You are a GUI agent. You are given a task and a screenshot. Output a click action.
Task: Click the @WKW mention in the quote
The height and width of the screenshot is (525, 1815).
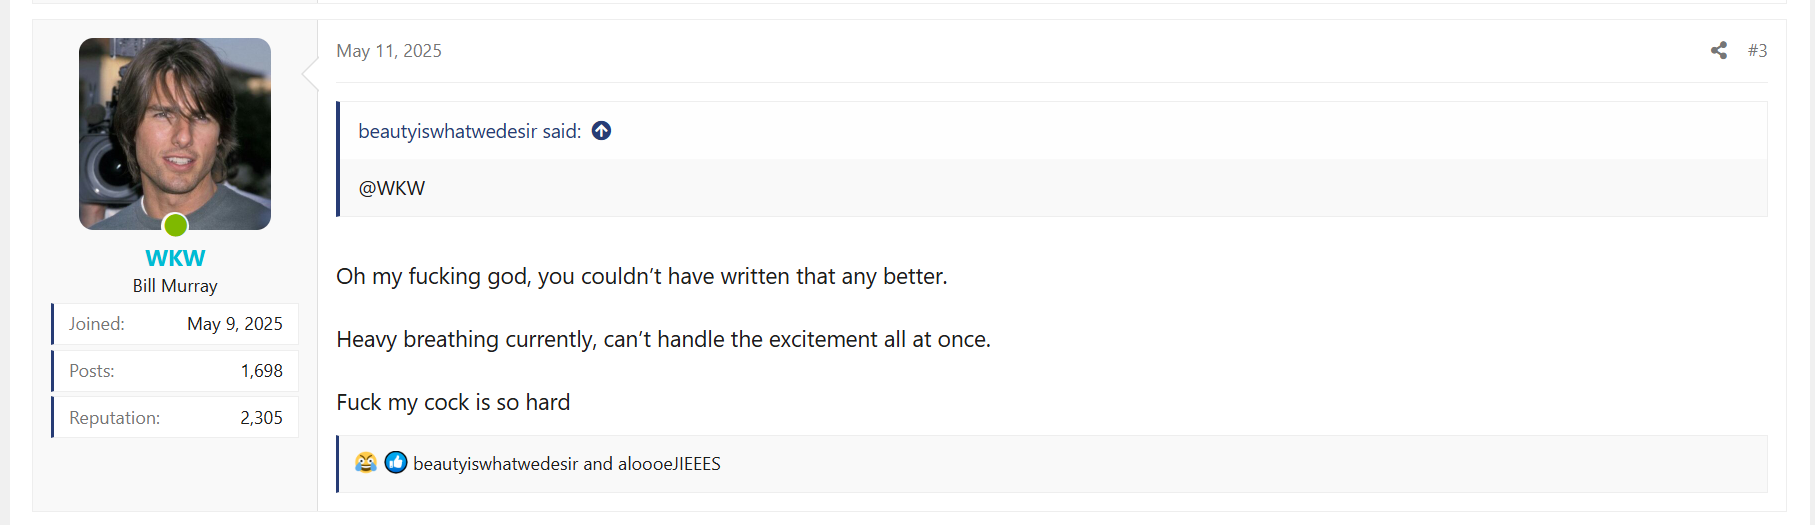click(x=392, y=188)
